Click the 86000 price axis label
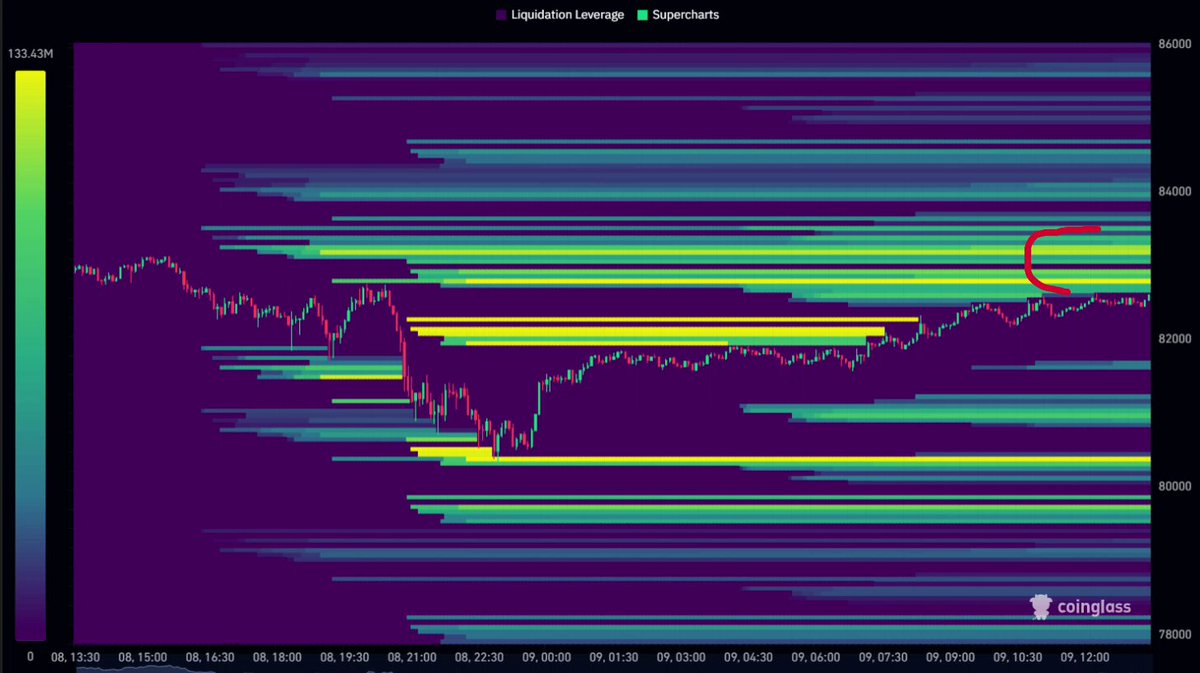The height and width of the screenshot is (673, 1200). click(x=1174, y=44)
